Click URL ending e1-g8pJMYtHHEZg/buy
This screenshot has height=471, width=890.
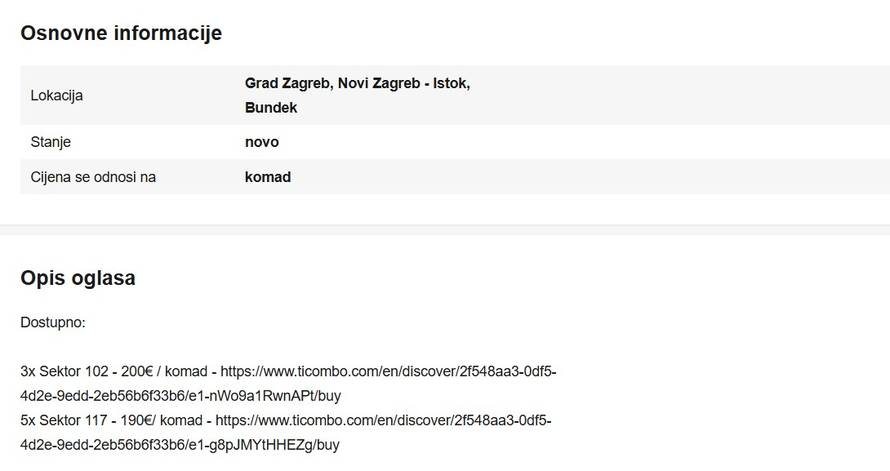[x=180, y=444]
